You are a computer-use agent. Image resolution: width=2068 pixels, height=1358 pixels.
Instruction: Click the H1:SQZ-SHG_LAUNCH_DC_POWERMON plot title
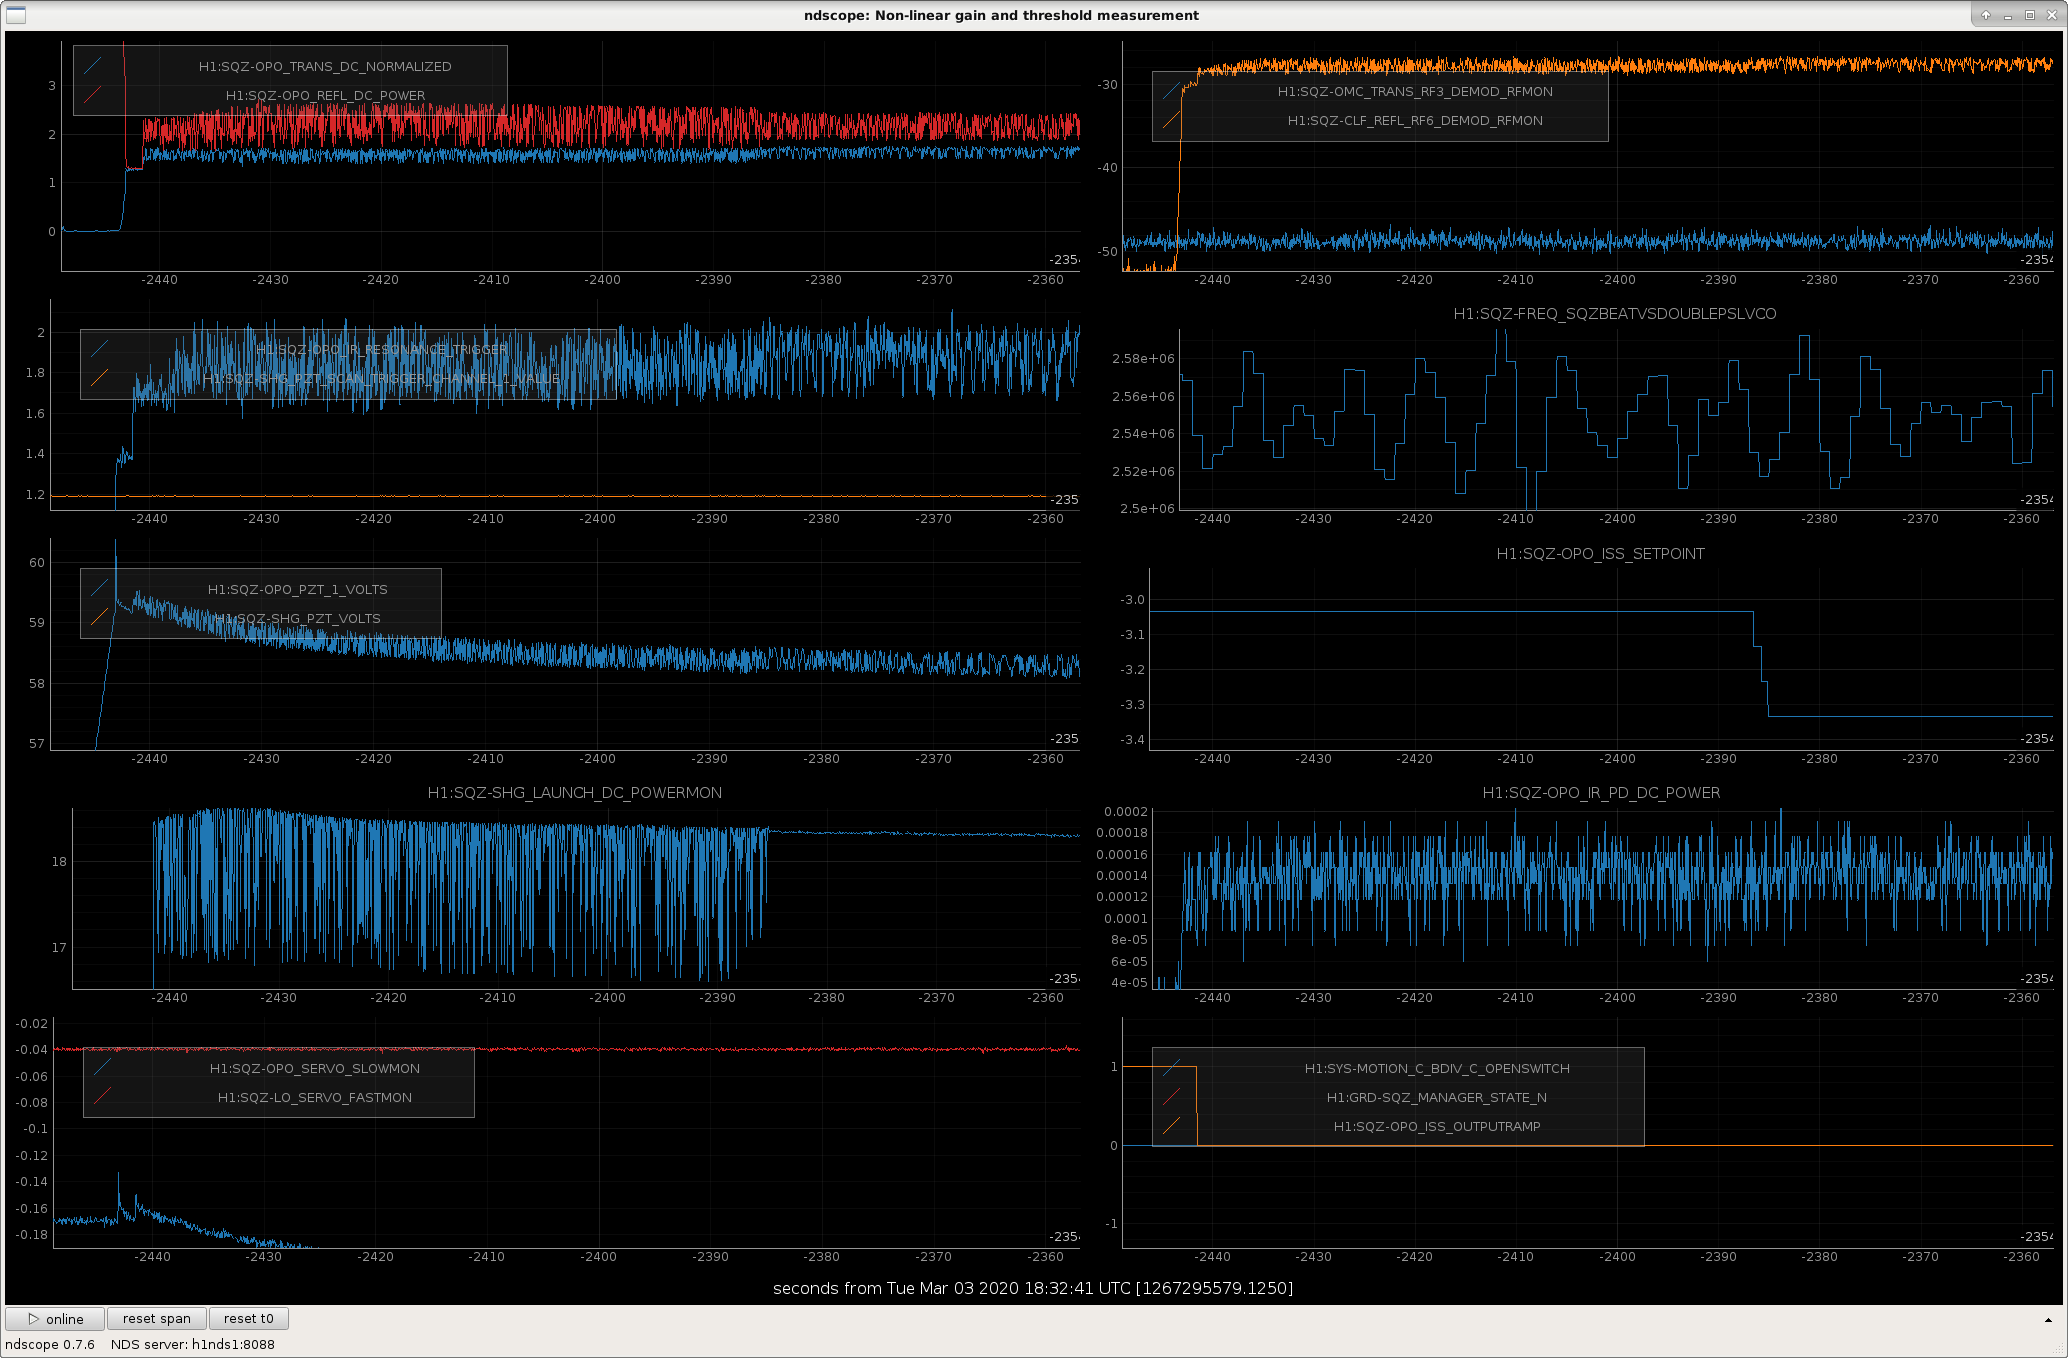(x=575, y=792)
